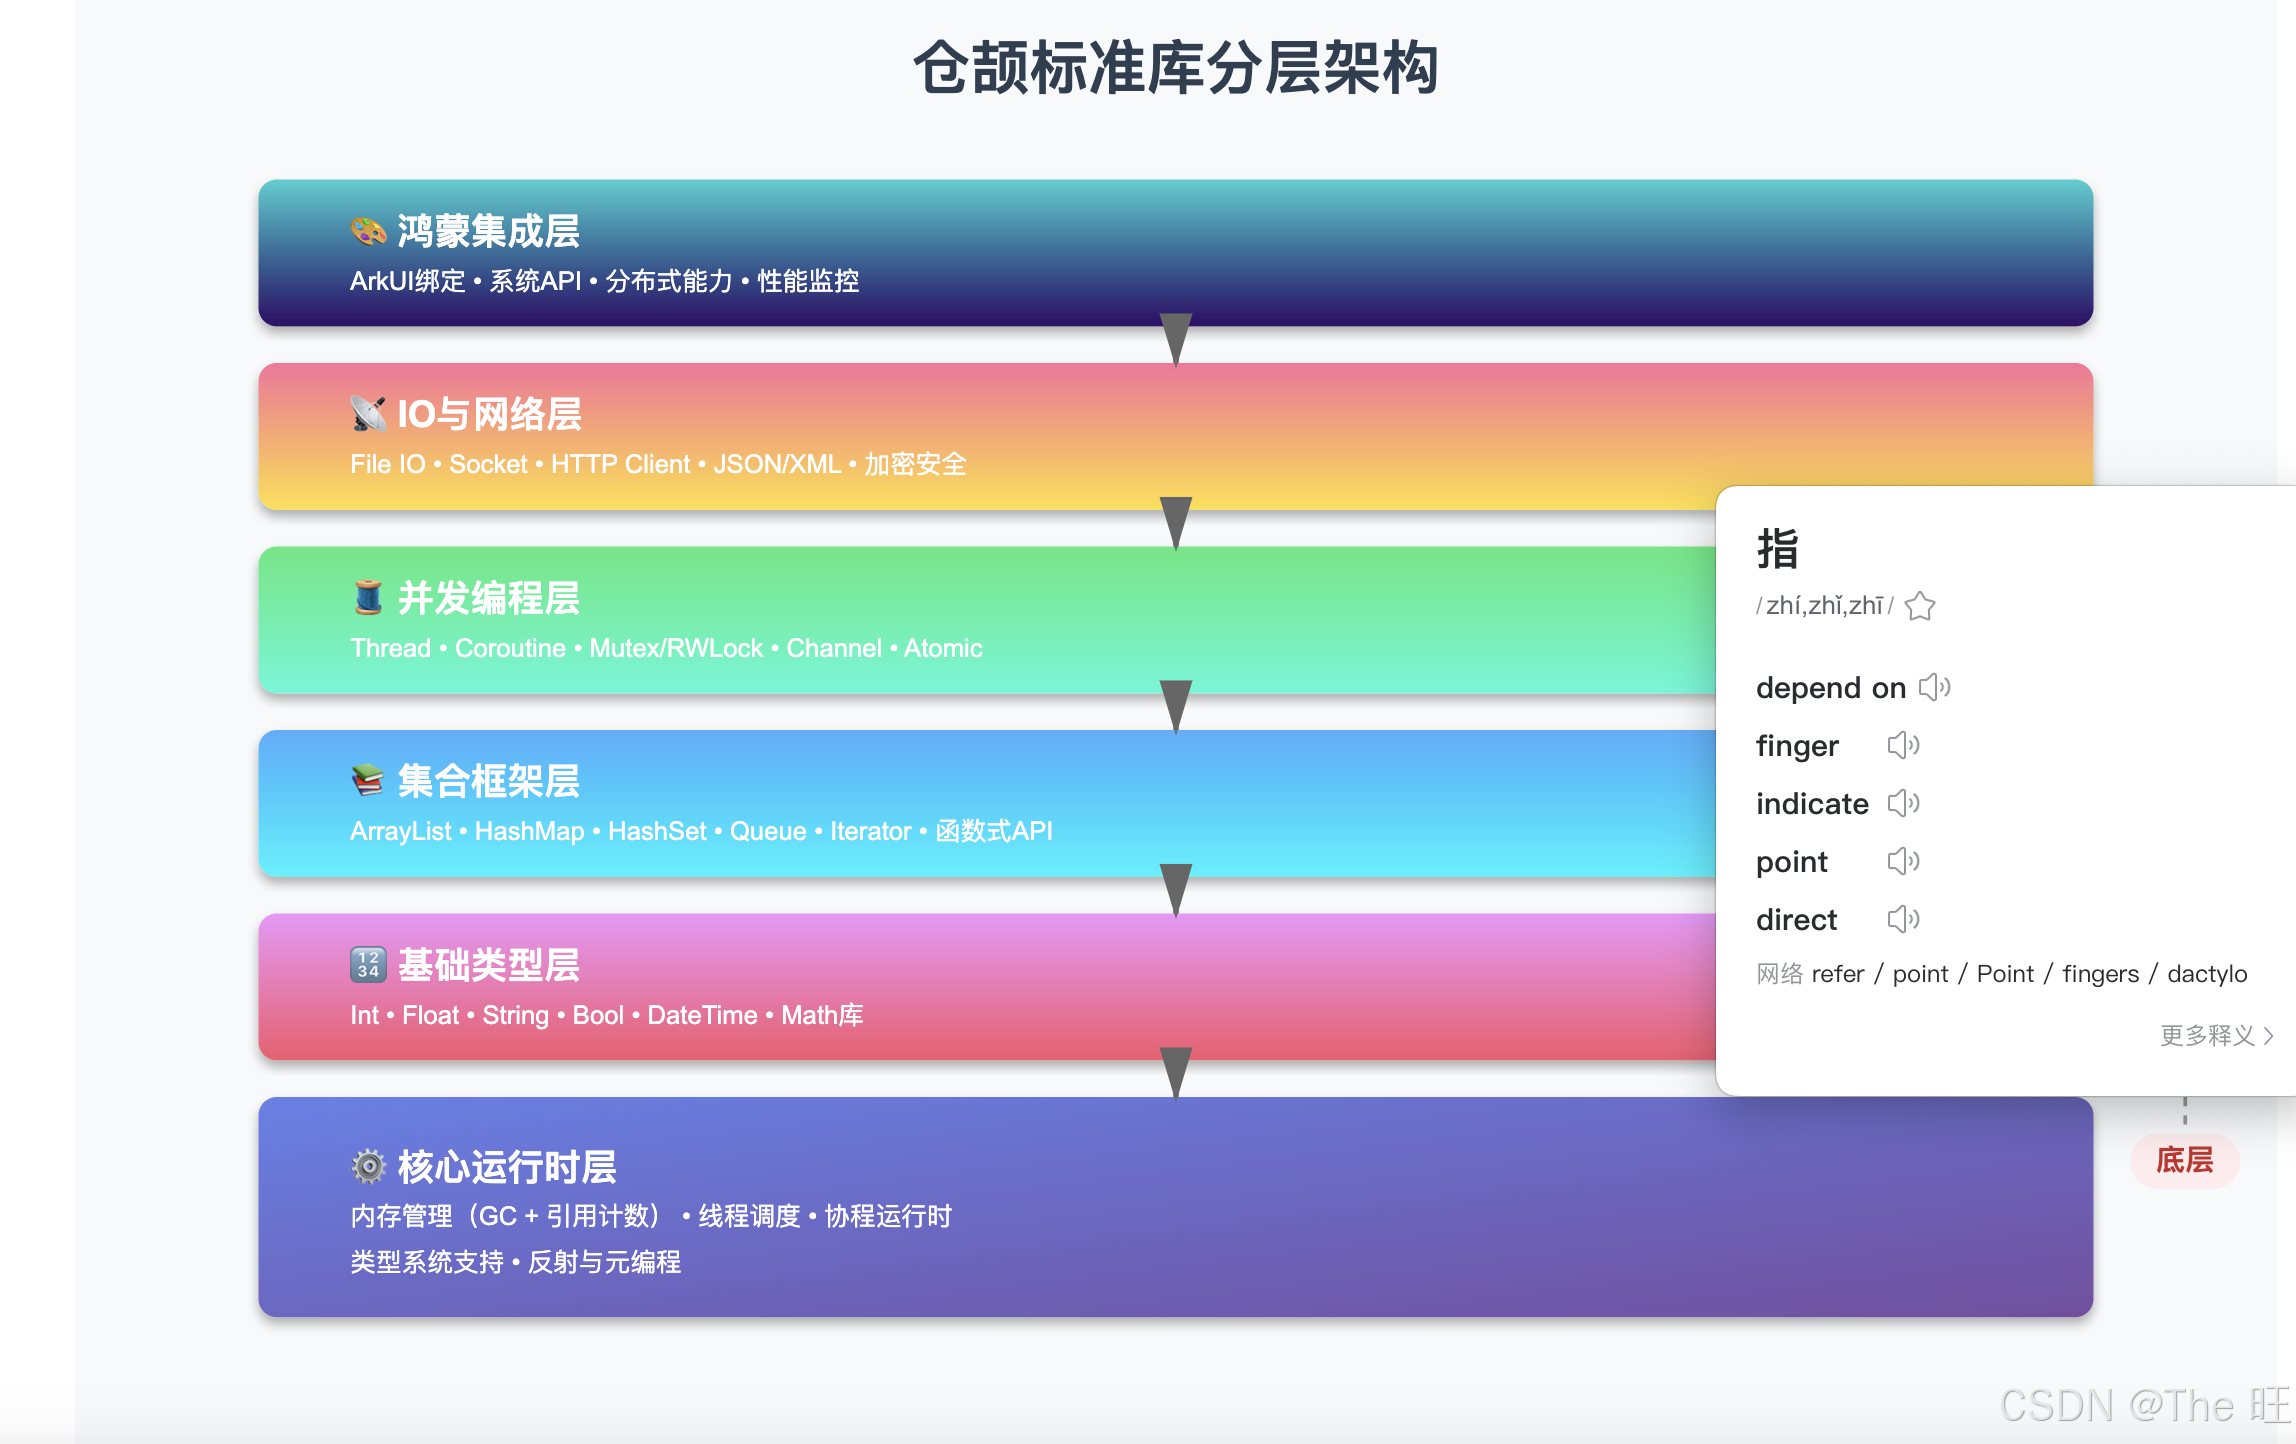Click the 底层 red label badge

2185,1160
